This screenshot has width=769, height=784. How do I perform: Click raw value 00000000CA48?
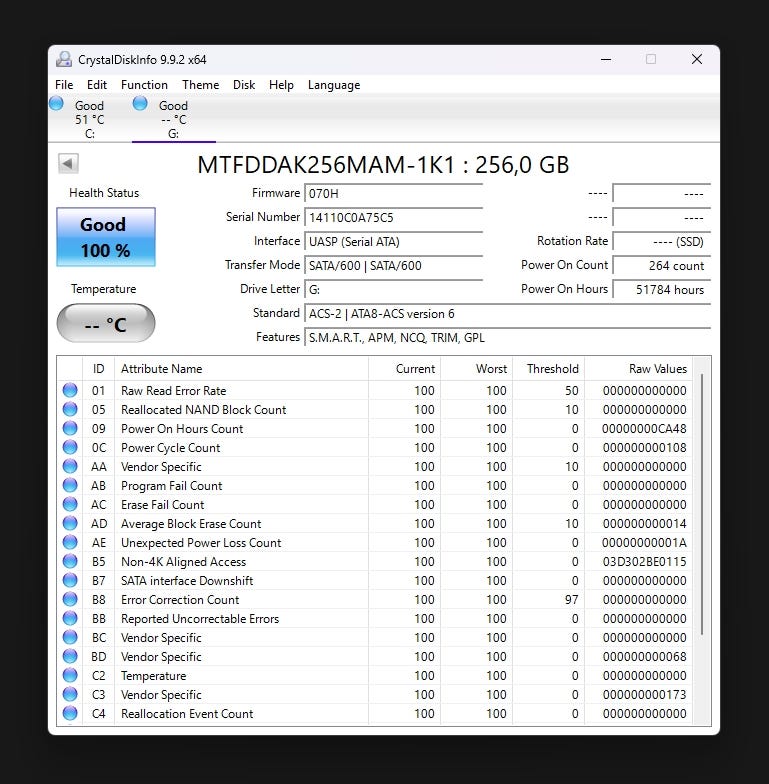[x=644, y=428]
